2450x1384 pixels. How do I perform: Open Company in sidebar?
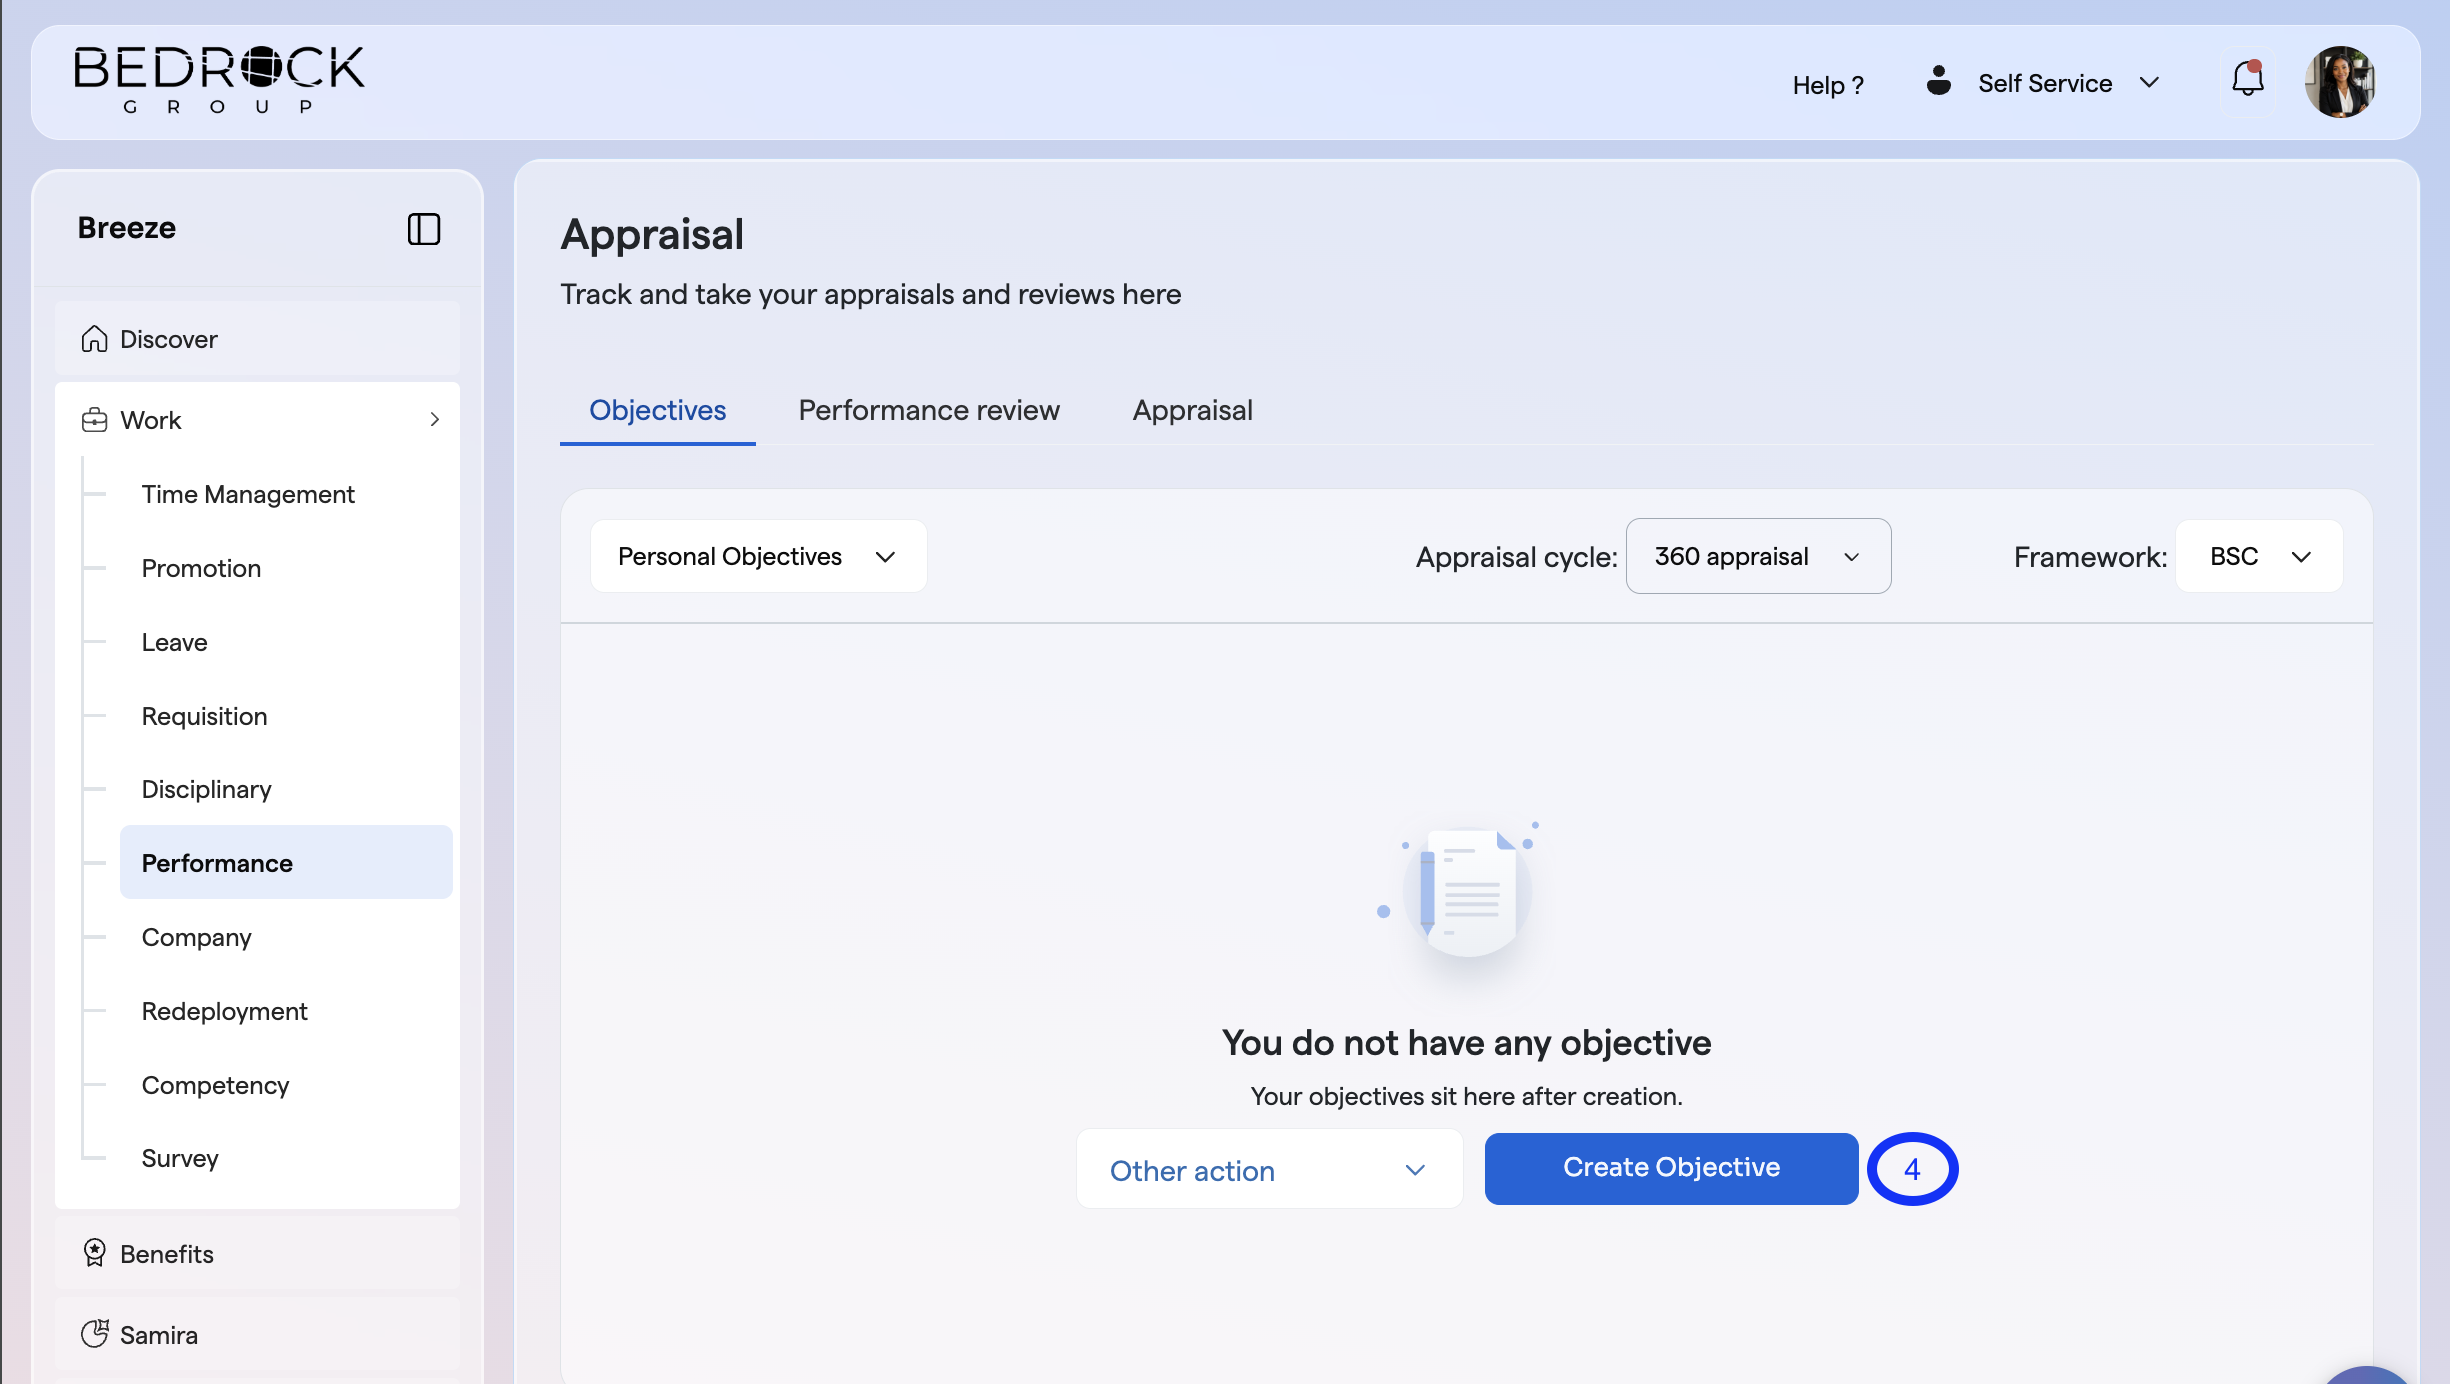pyautogui.click(x=196, y=937)
